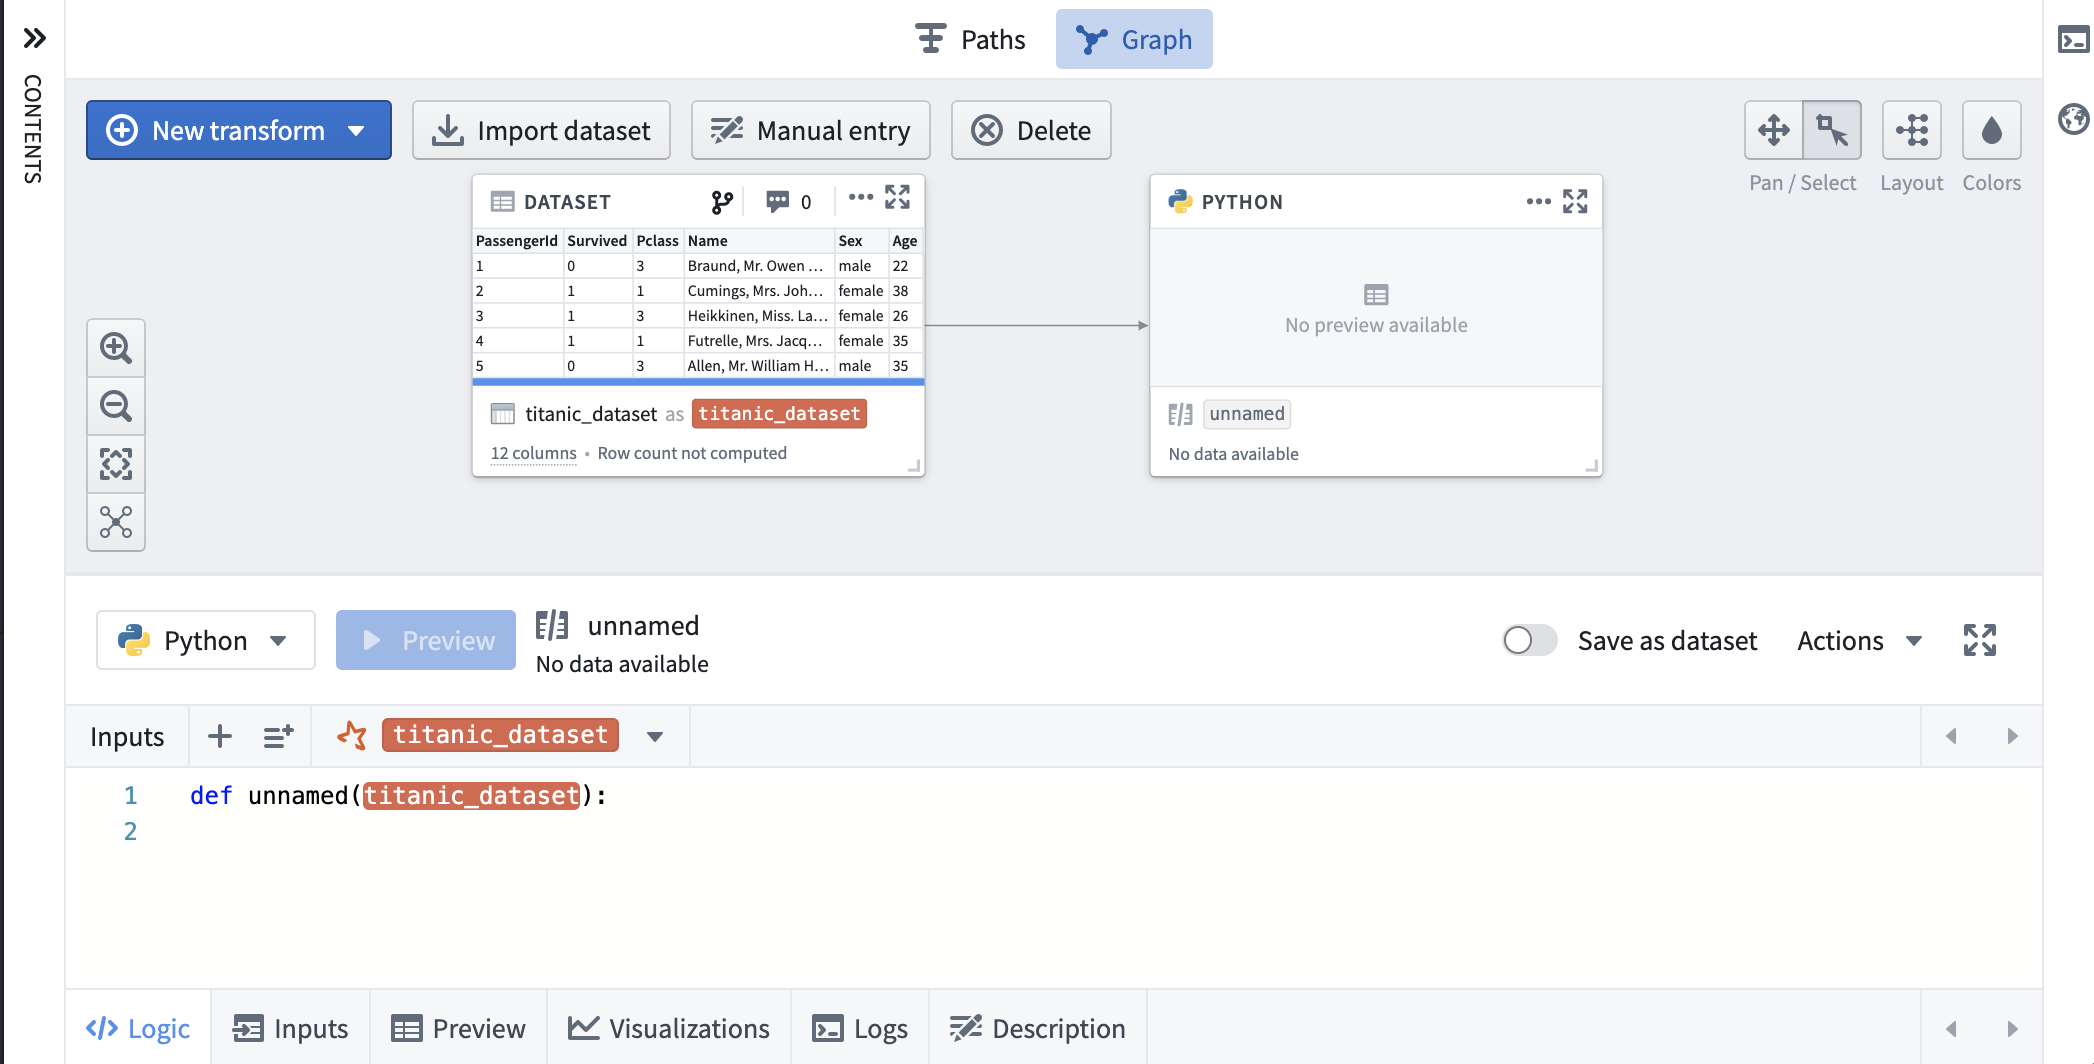Open more options on the Dataset node
The height and width of the screenshot is (1064, 2094).
click(860, 197)
